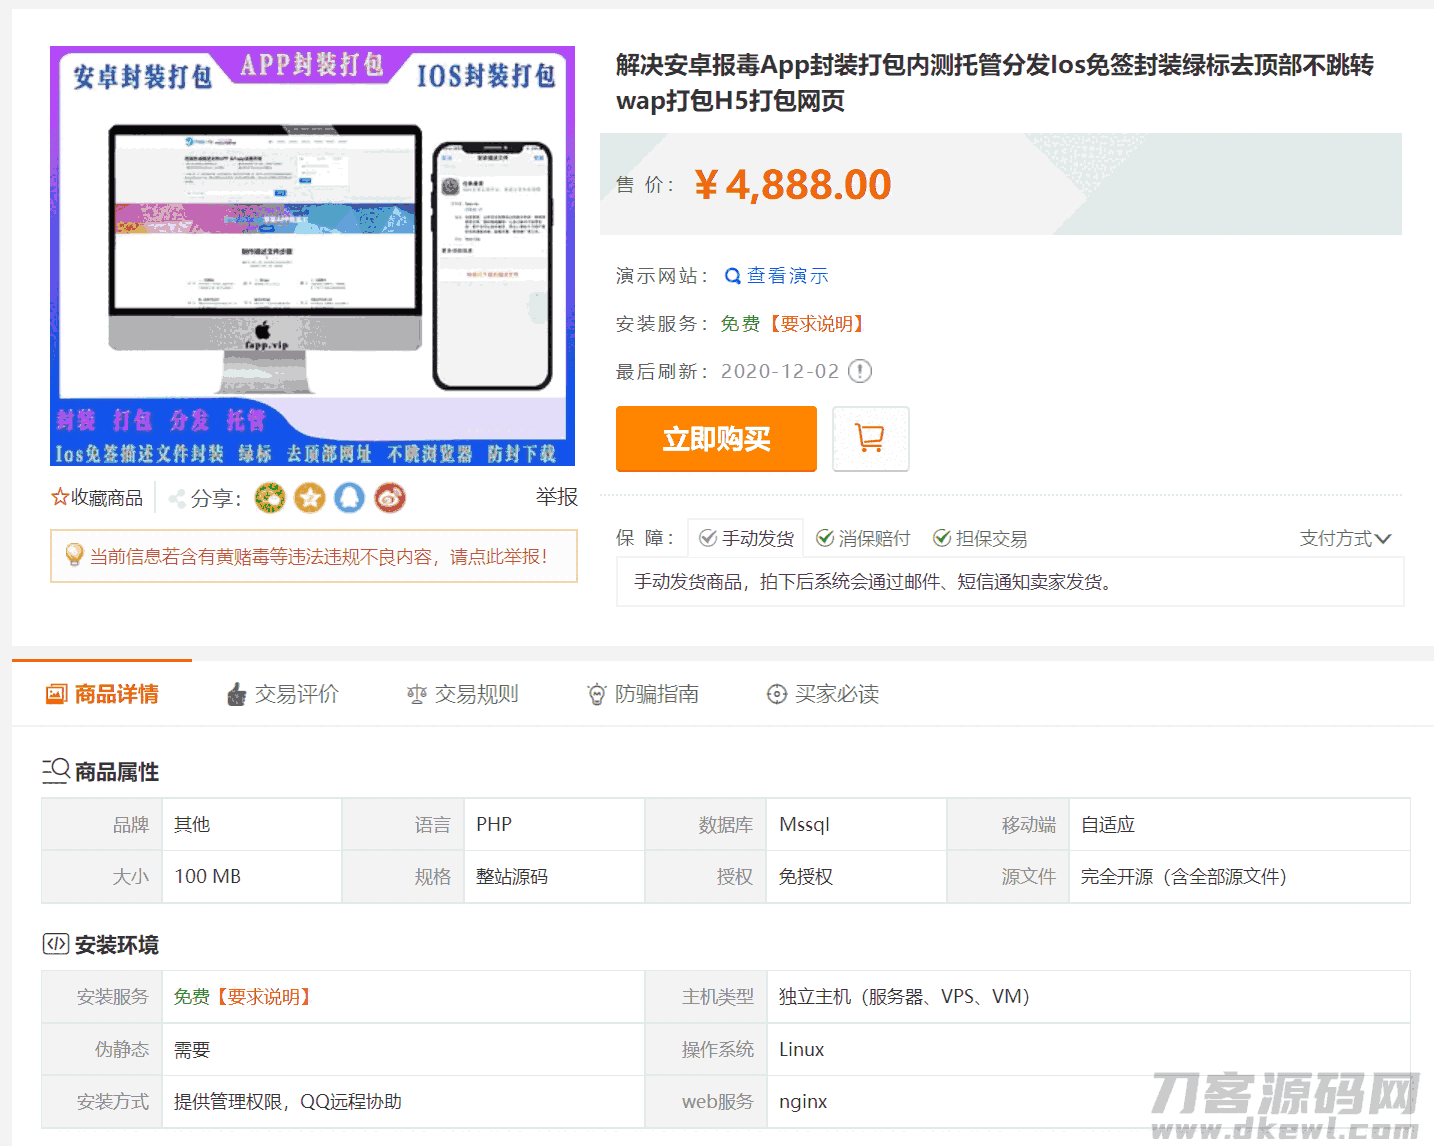Click the code icon beside 安装环境
Image resolution: width=1434 pixels, height=1146 pixels.
57,944
